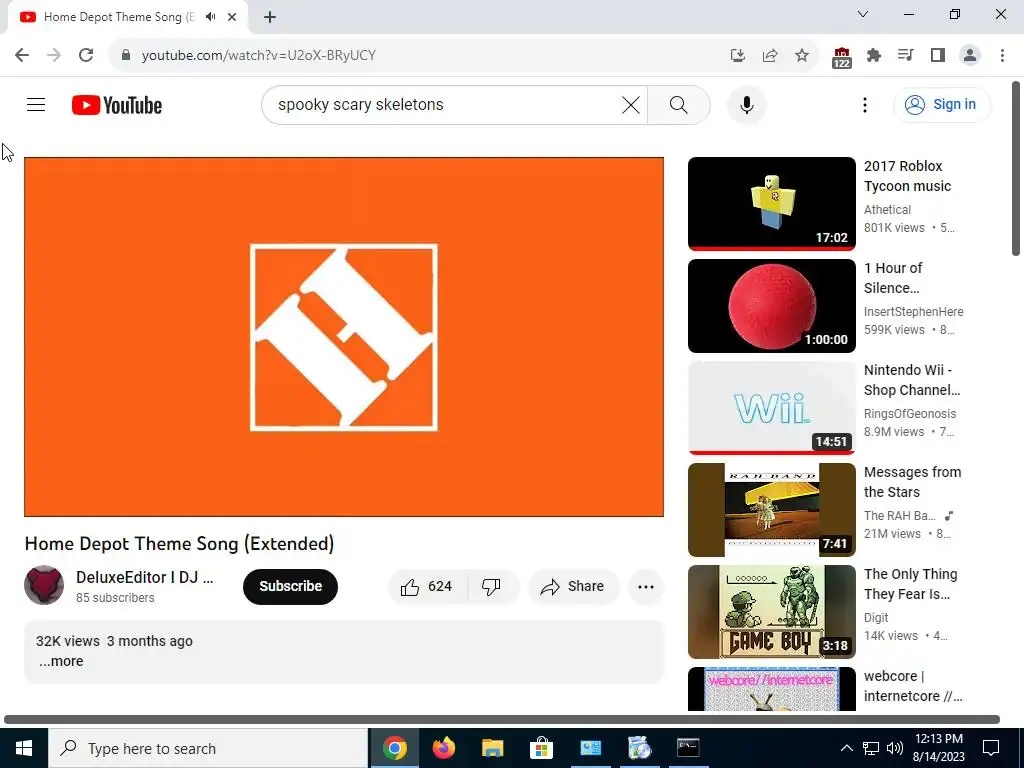Open Command Prompt from the taskbar
The height and width of the screenshot is (768, 1024).
coord(688,748)
